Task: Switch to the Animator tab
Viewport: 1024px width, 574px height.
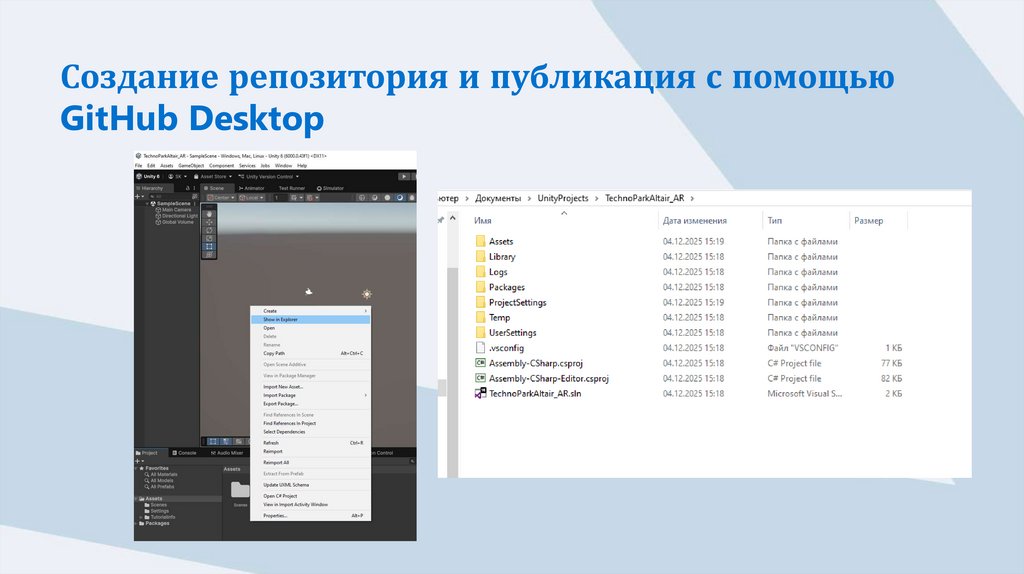Action: 251,188
